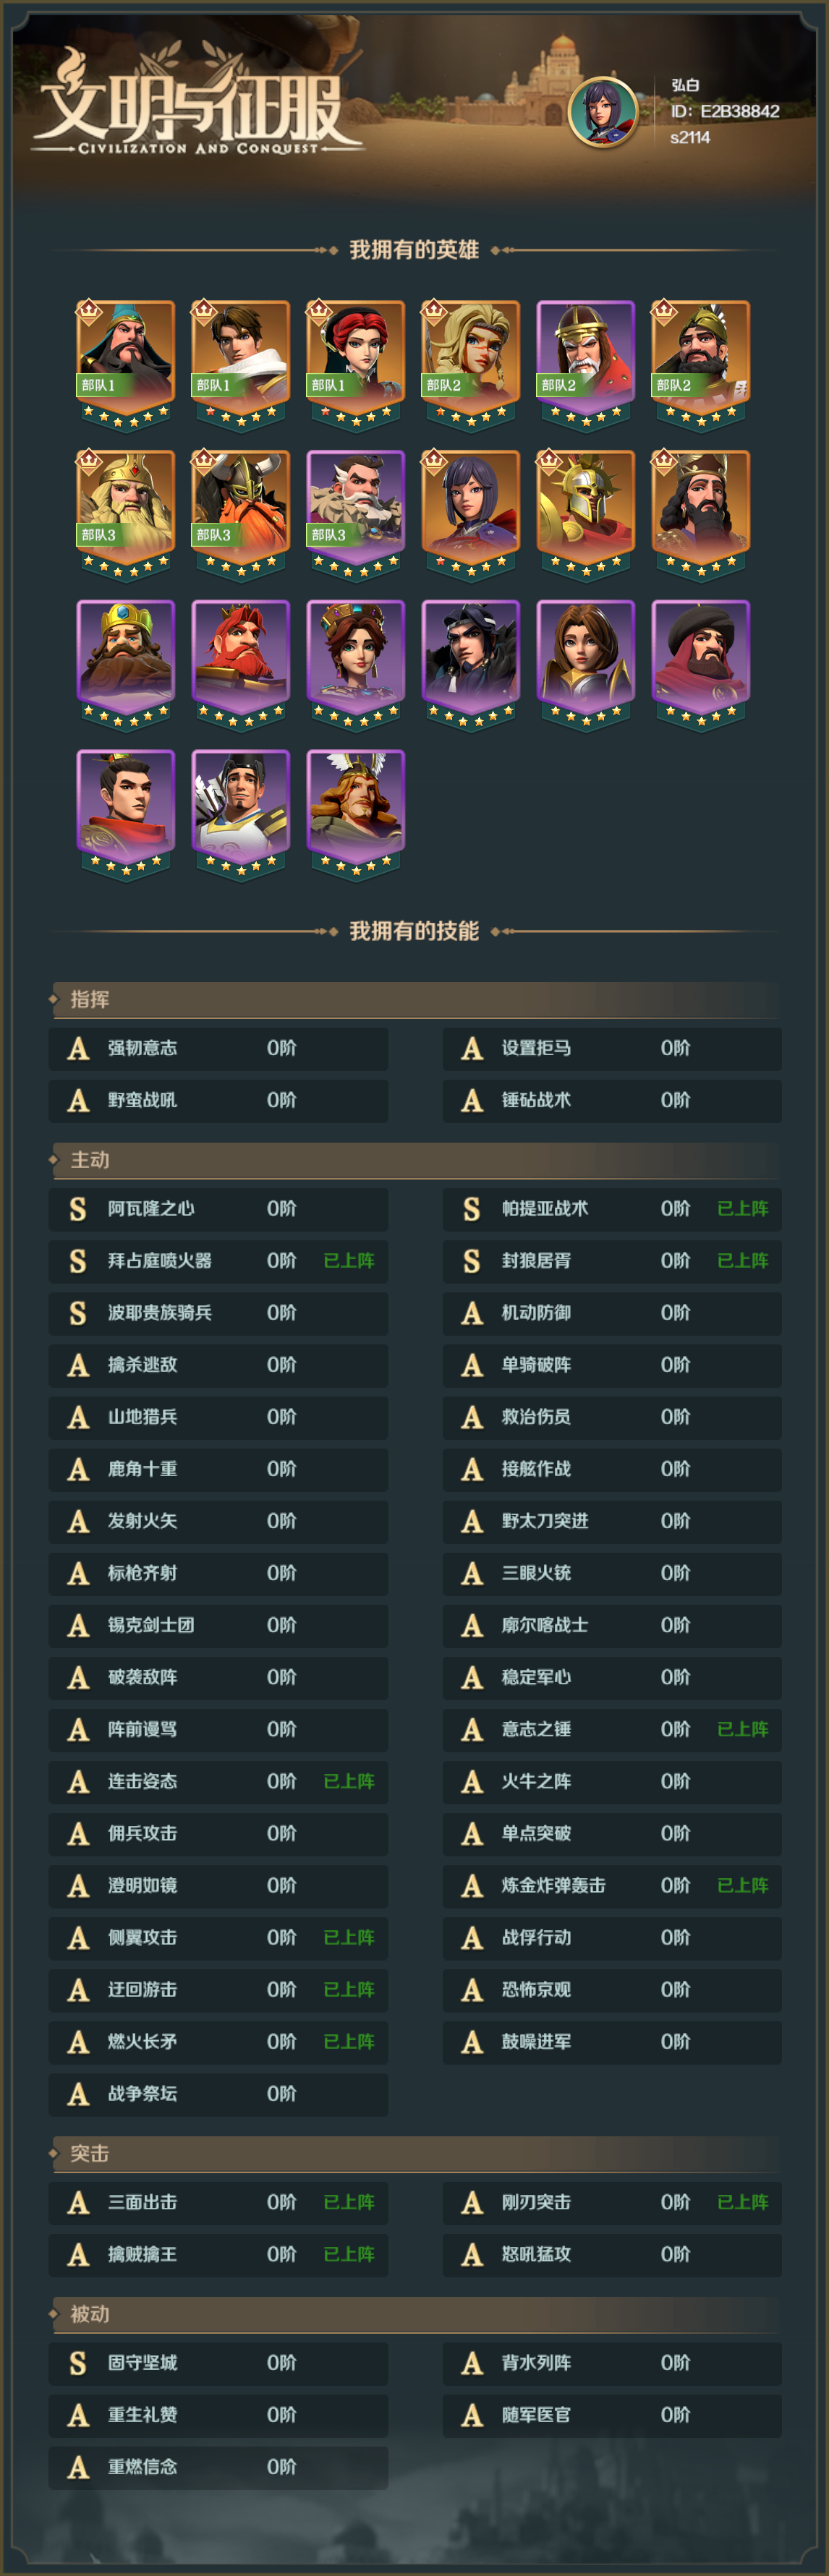Click the S rank icon beside 阿瓦隆之心
The height and width of the screenshot is (2576, 829).
click(x=78, y=1208)
